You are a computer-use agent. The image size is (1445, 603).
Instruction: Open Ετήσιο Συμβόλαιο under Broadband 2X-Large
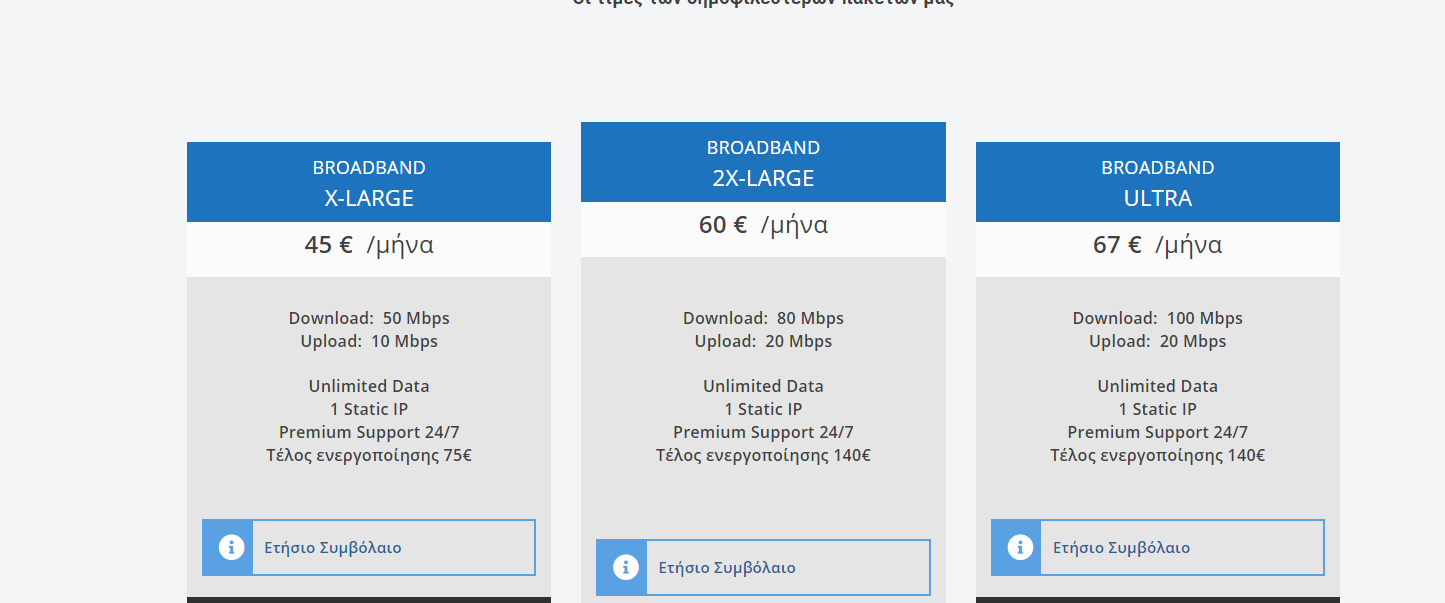click(x=763, y=567)
